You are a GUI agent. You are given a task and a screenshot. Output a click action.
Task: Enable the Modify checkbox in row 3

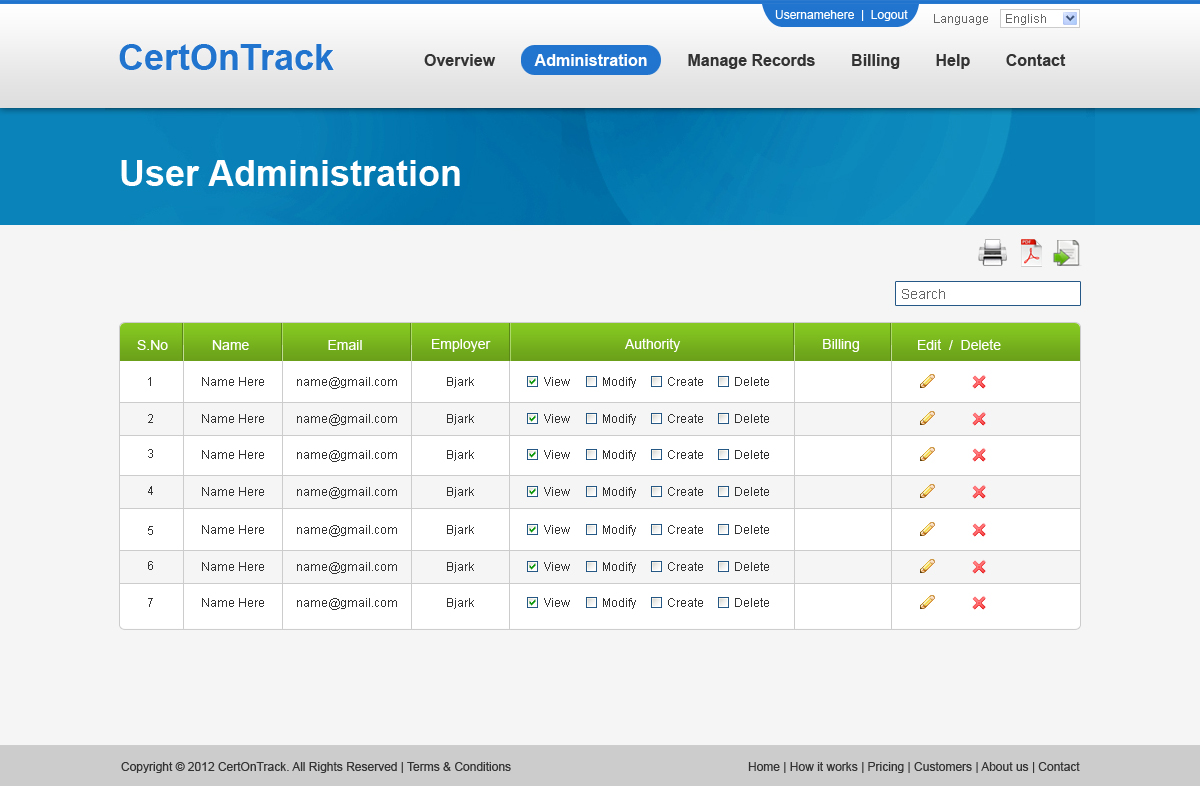click(592, 455)
